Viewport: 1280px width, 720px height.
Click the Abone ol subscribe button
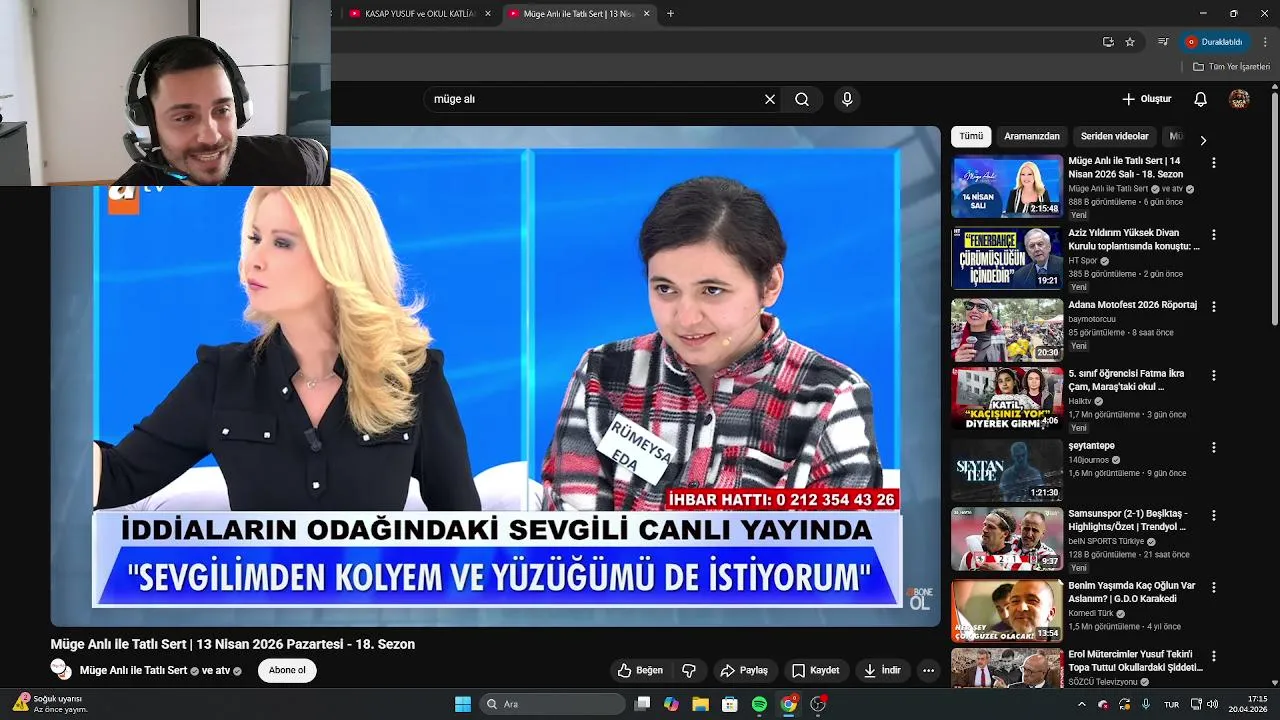[287, 670]
